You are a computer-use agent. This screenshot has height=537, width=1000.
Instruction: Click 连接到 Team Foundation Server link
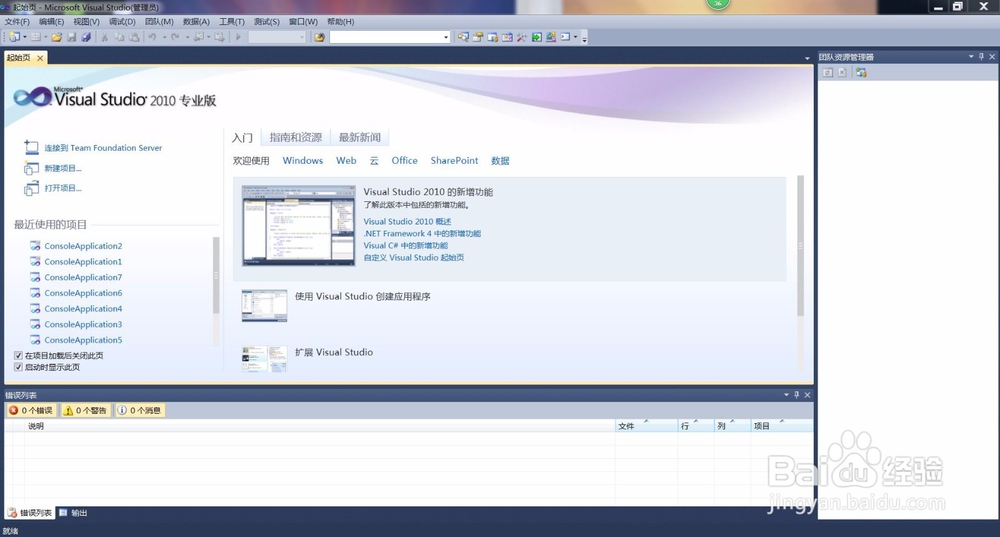[103, 148]
